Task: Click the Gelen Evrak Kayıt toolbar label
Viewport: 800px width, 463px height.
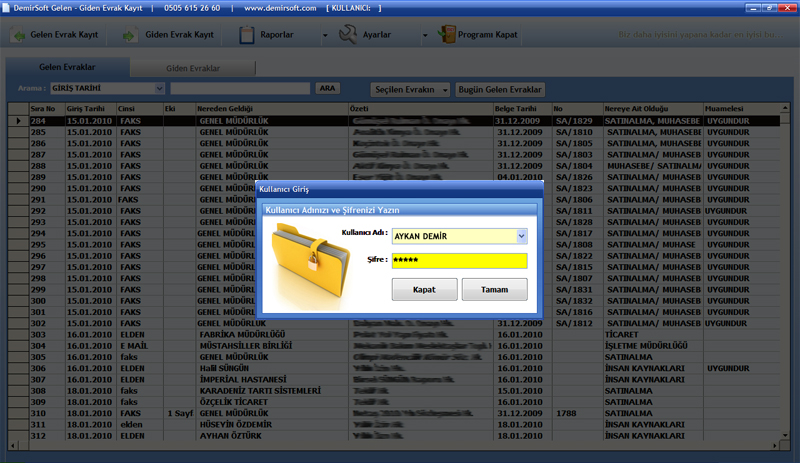Action: [64, 35]
